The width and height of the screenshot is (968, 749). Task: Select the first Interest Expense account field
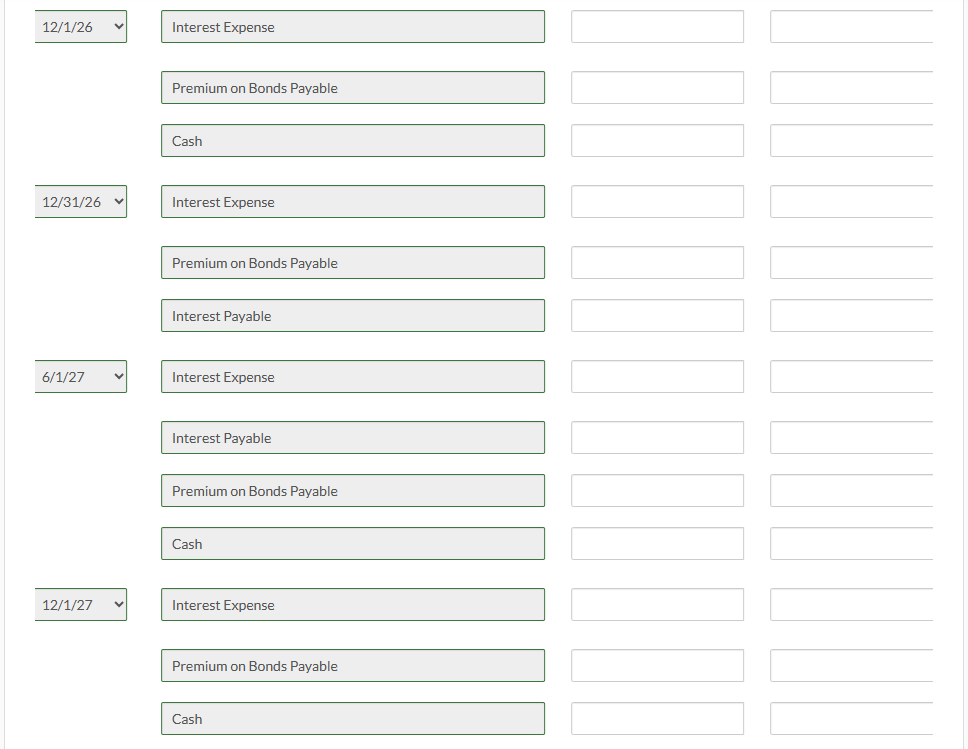point(352,26)
